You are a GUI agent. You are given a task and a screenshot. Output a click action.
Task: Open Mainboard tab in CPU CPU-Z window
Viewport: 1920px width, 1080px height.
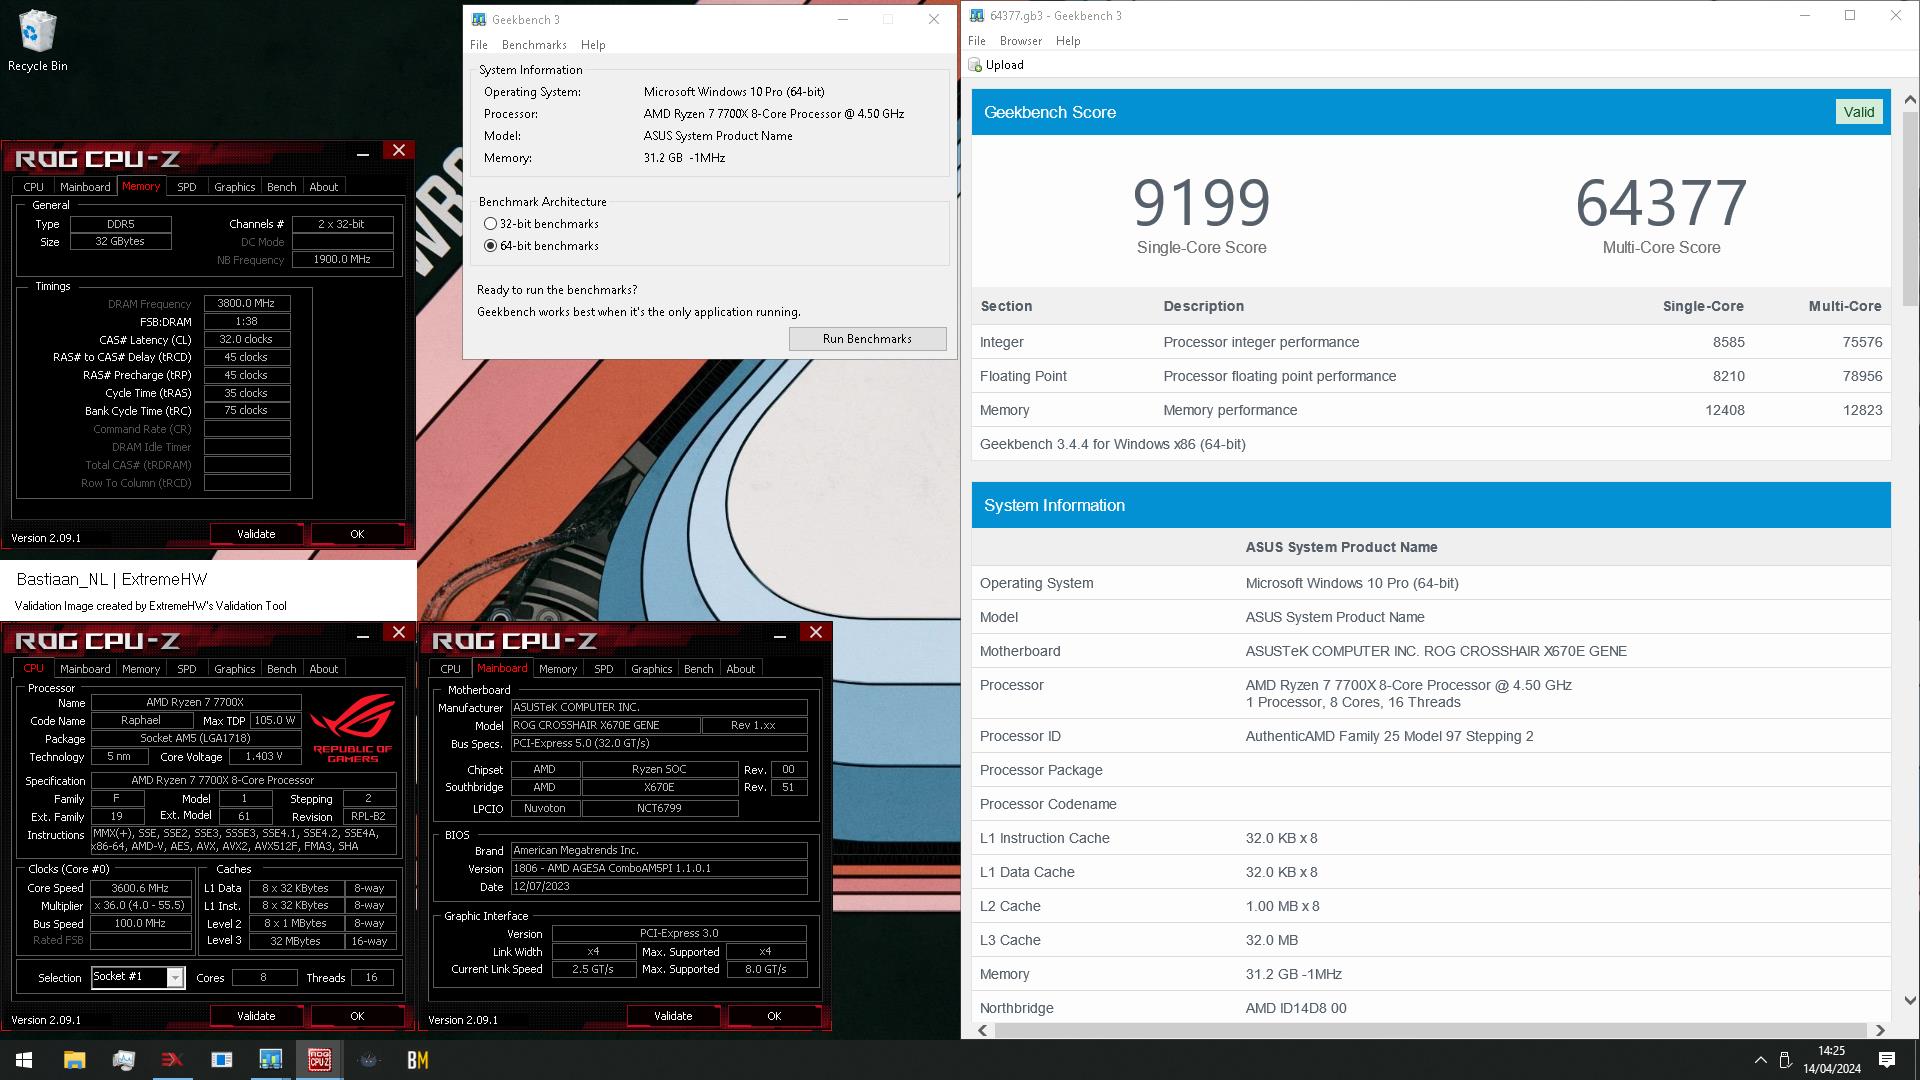pos(85,669)
